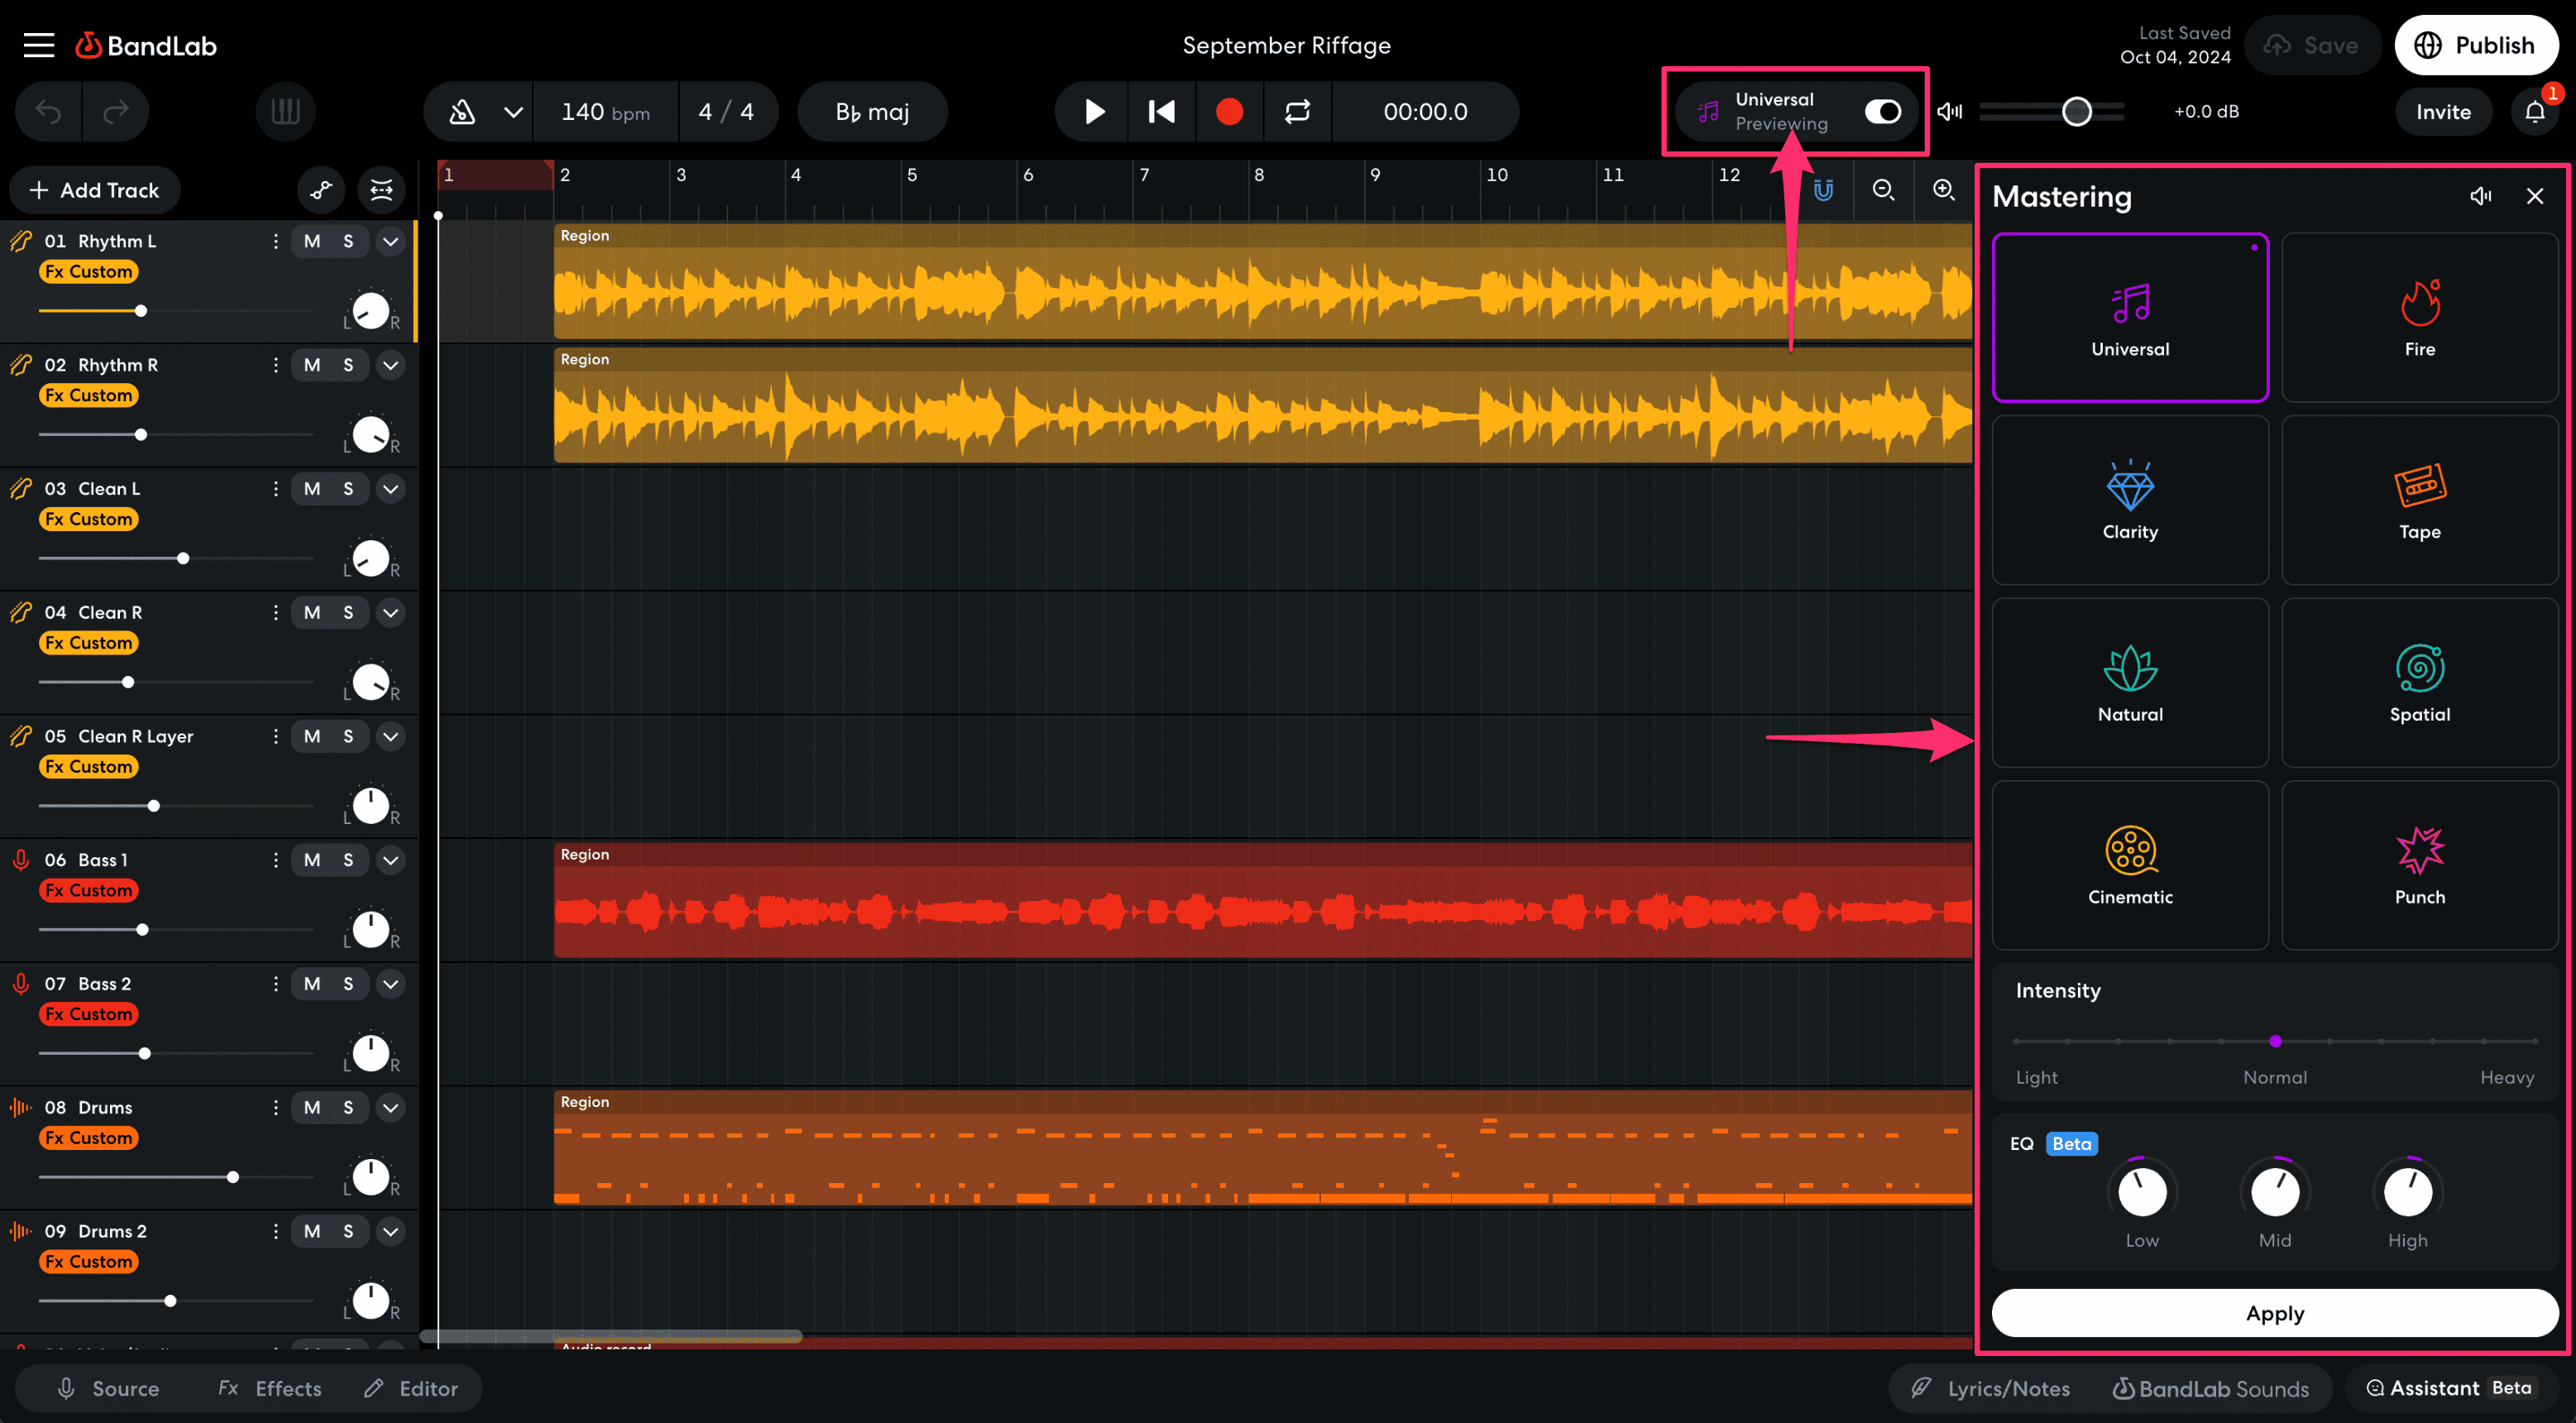Screen dimensions: 2576x1423
Task: Click the zoom out magnifier icon
Action: point(1883,190)
